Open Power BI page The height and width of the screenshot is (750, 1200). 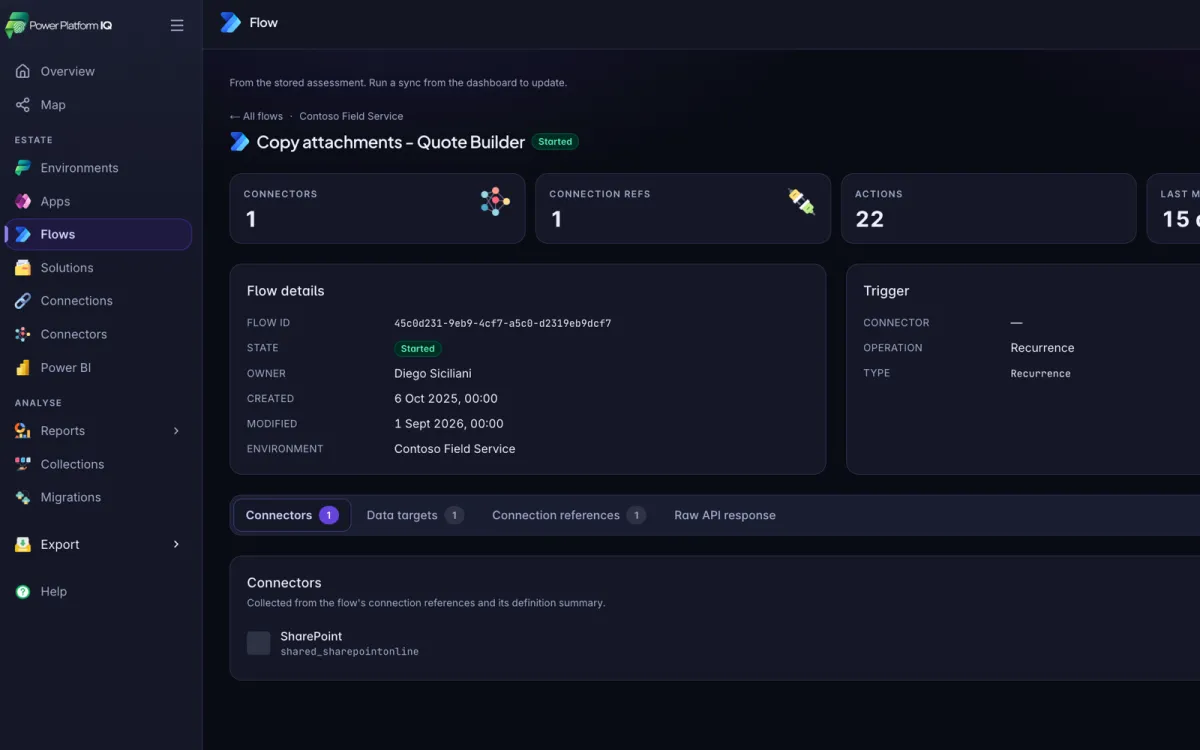point(98,367)
